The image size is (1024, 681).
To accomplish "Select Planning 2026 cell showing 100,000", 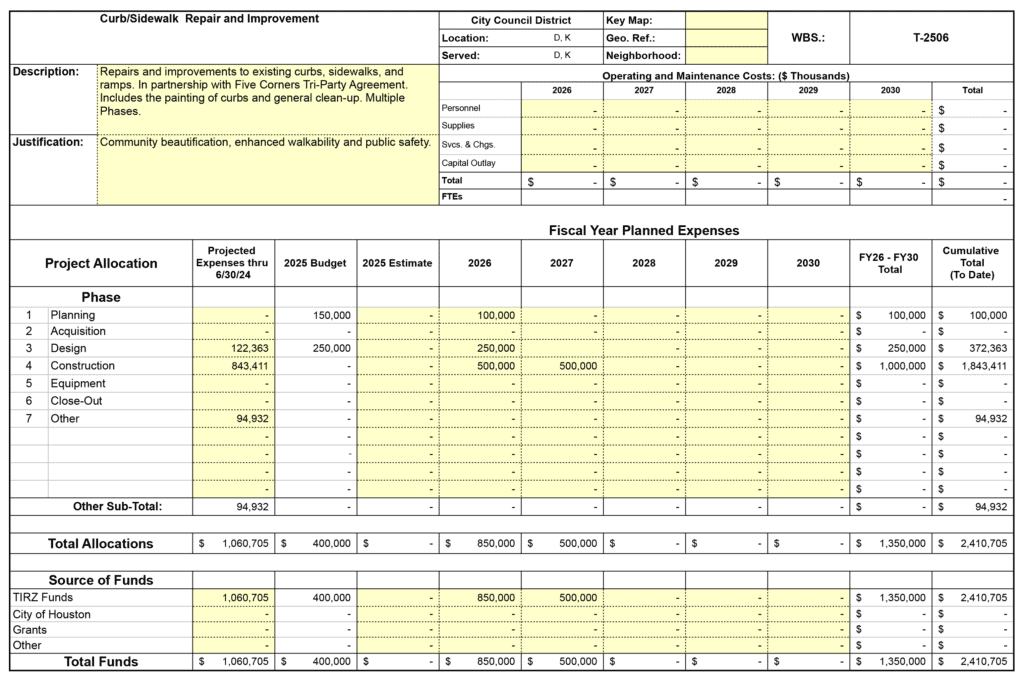I will (x=480, y=315).
